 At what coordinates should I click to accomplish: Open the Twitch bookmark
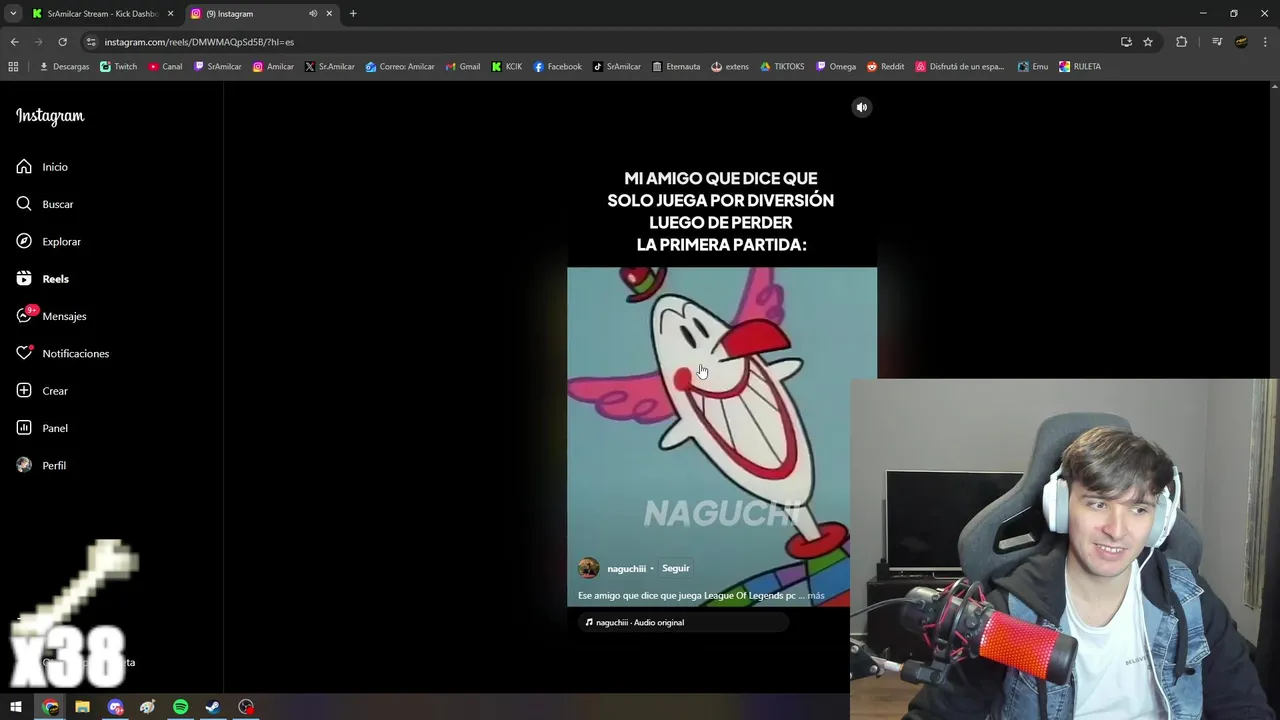[x=118, y=67]
